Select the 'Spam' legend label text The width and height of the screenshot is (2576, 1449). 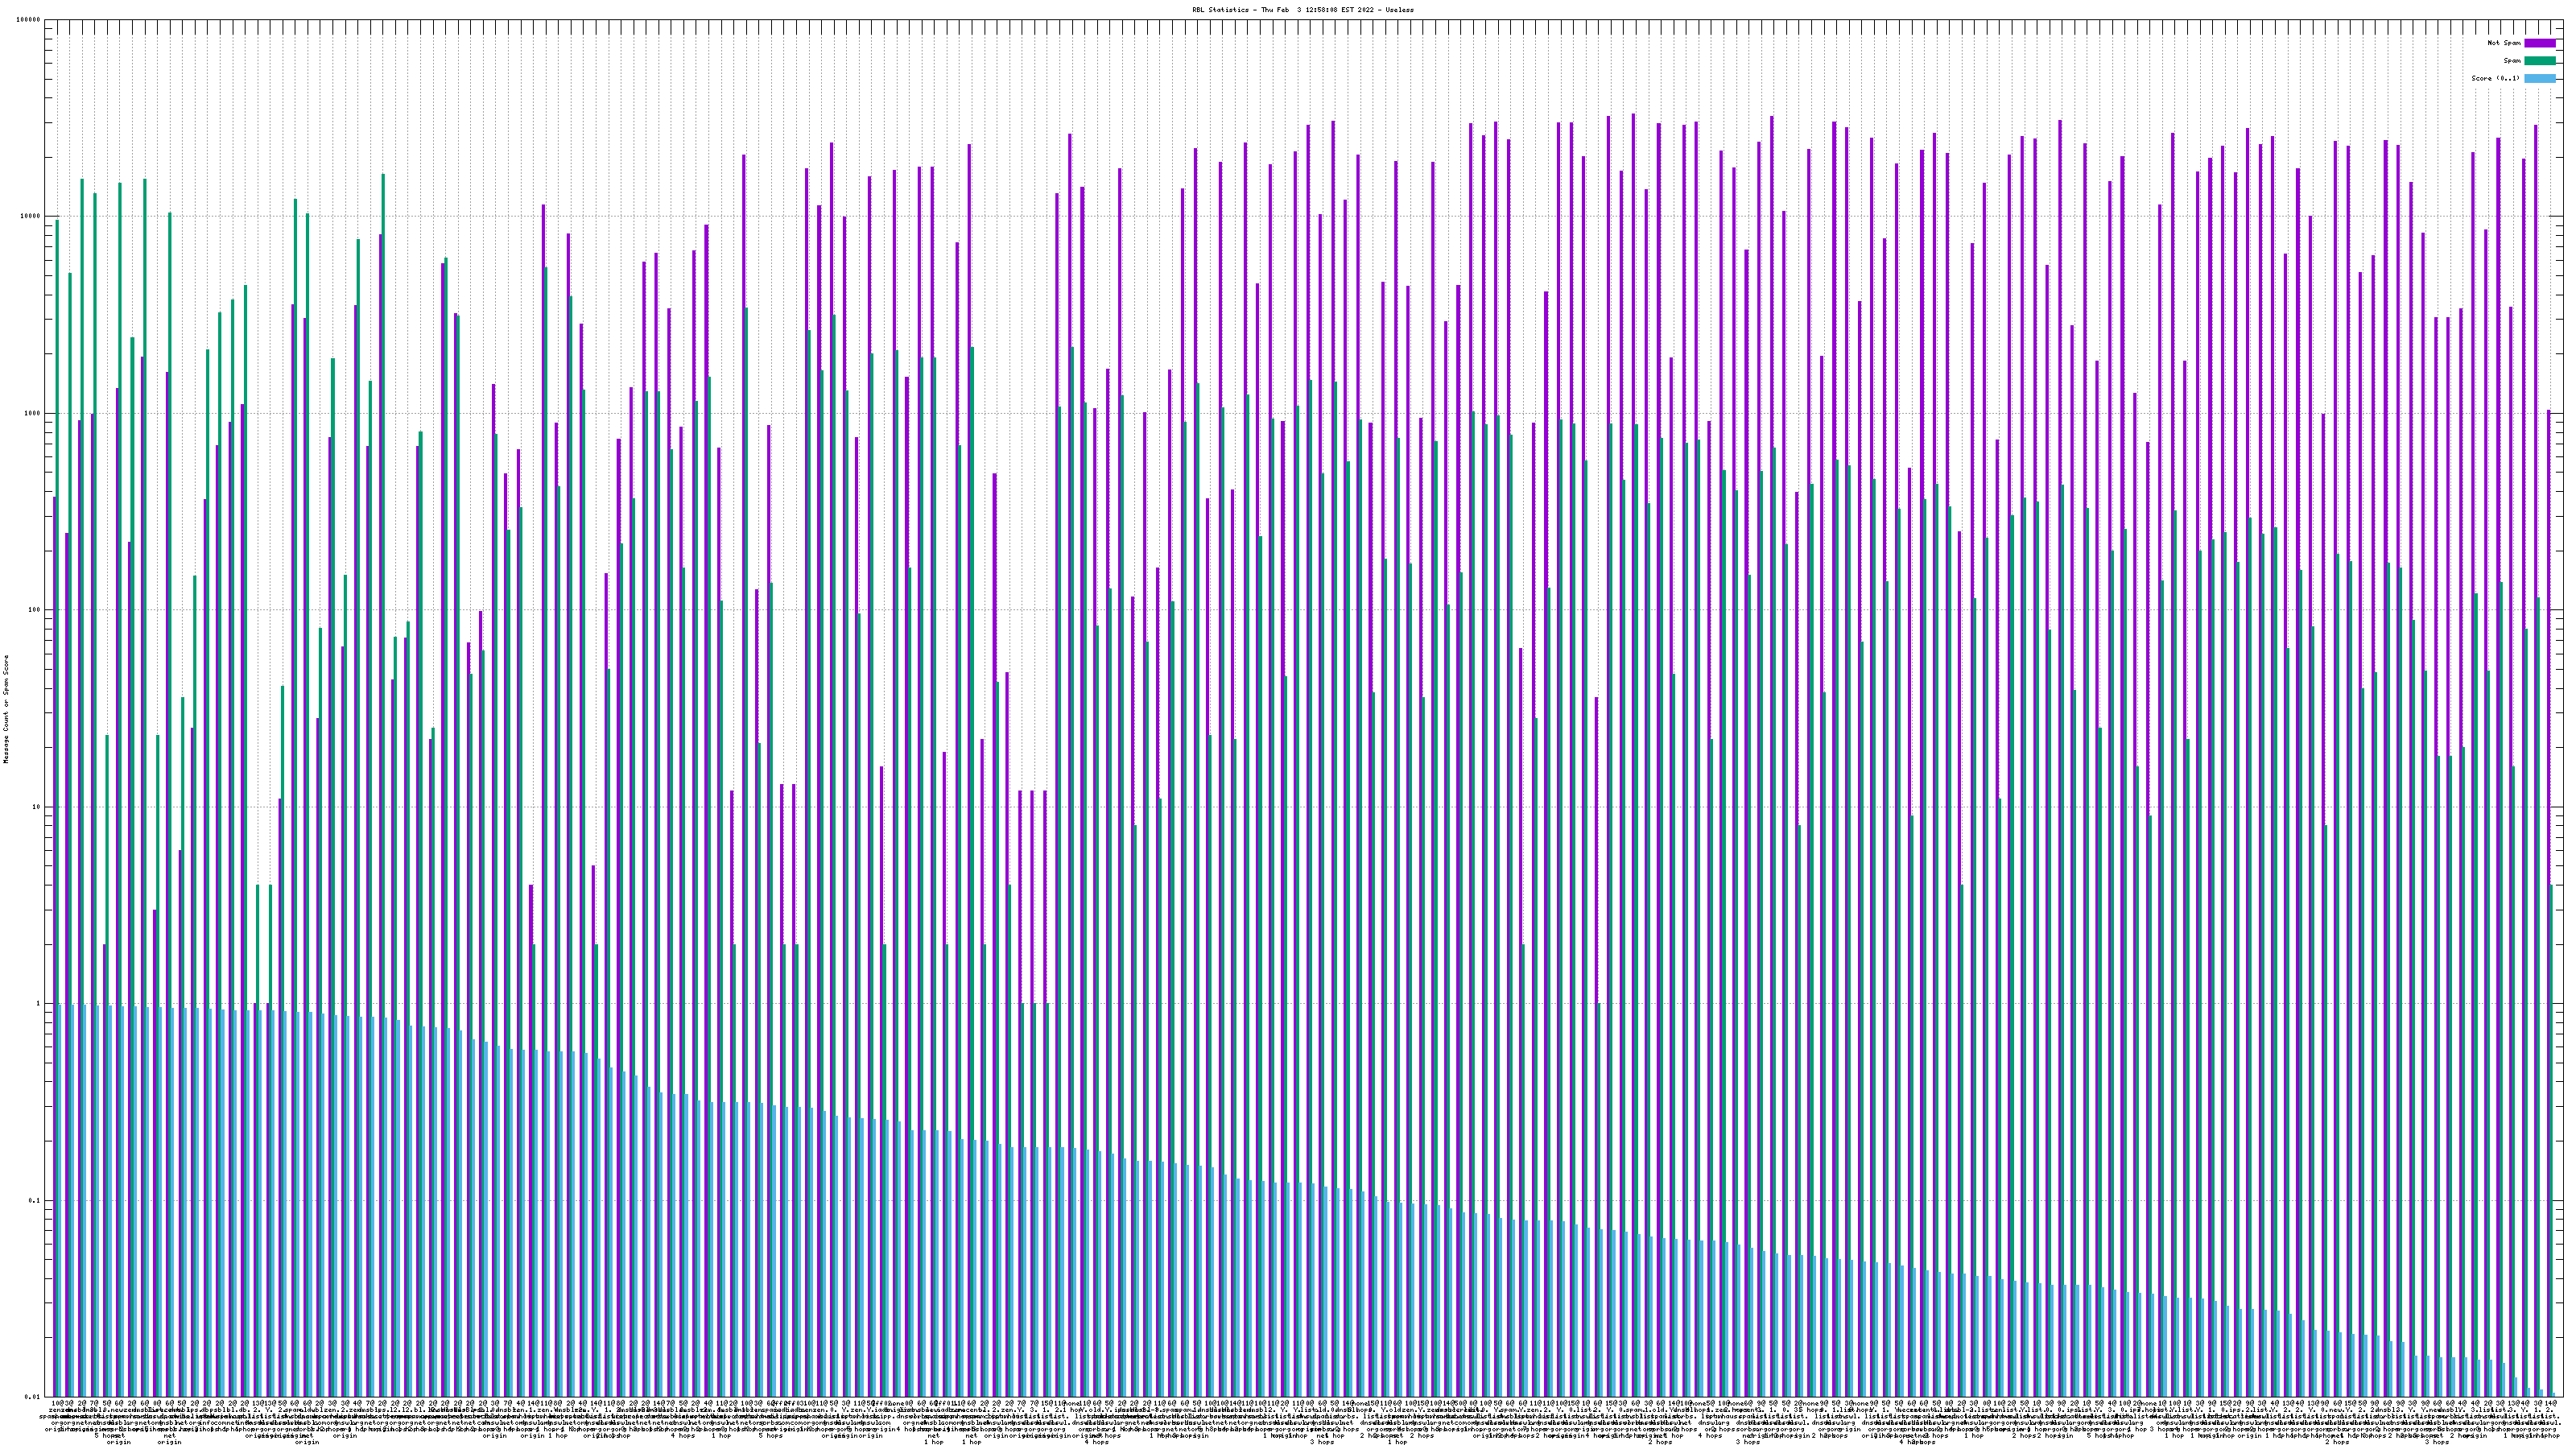tap(2512, 61)
